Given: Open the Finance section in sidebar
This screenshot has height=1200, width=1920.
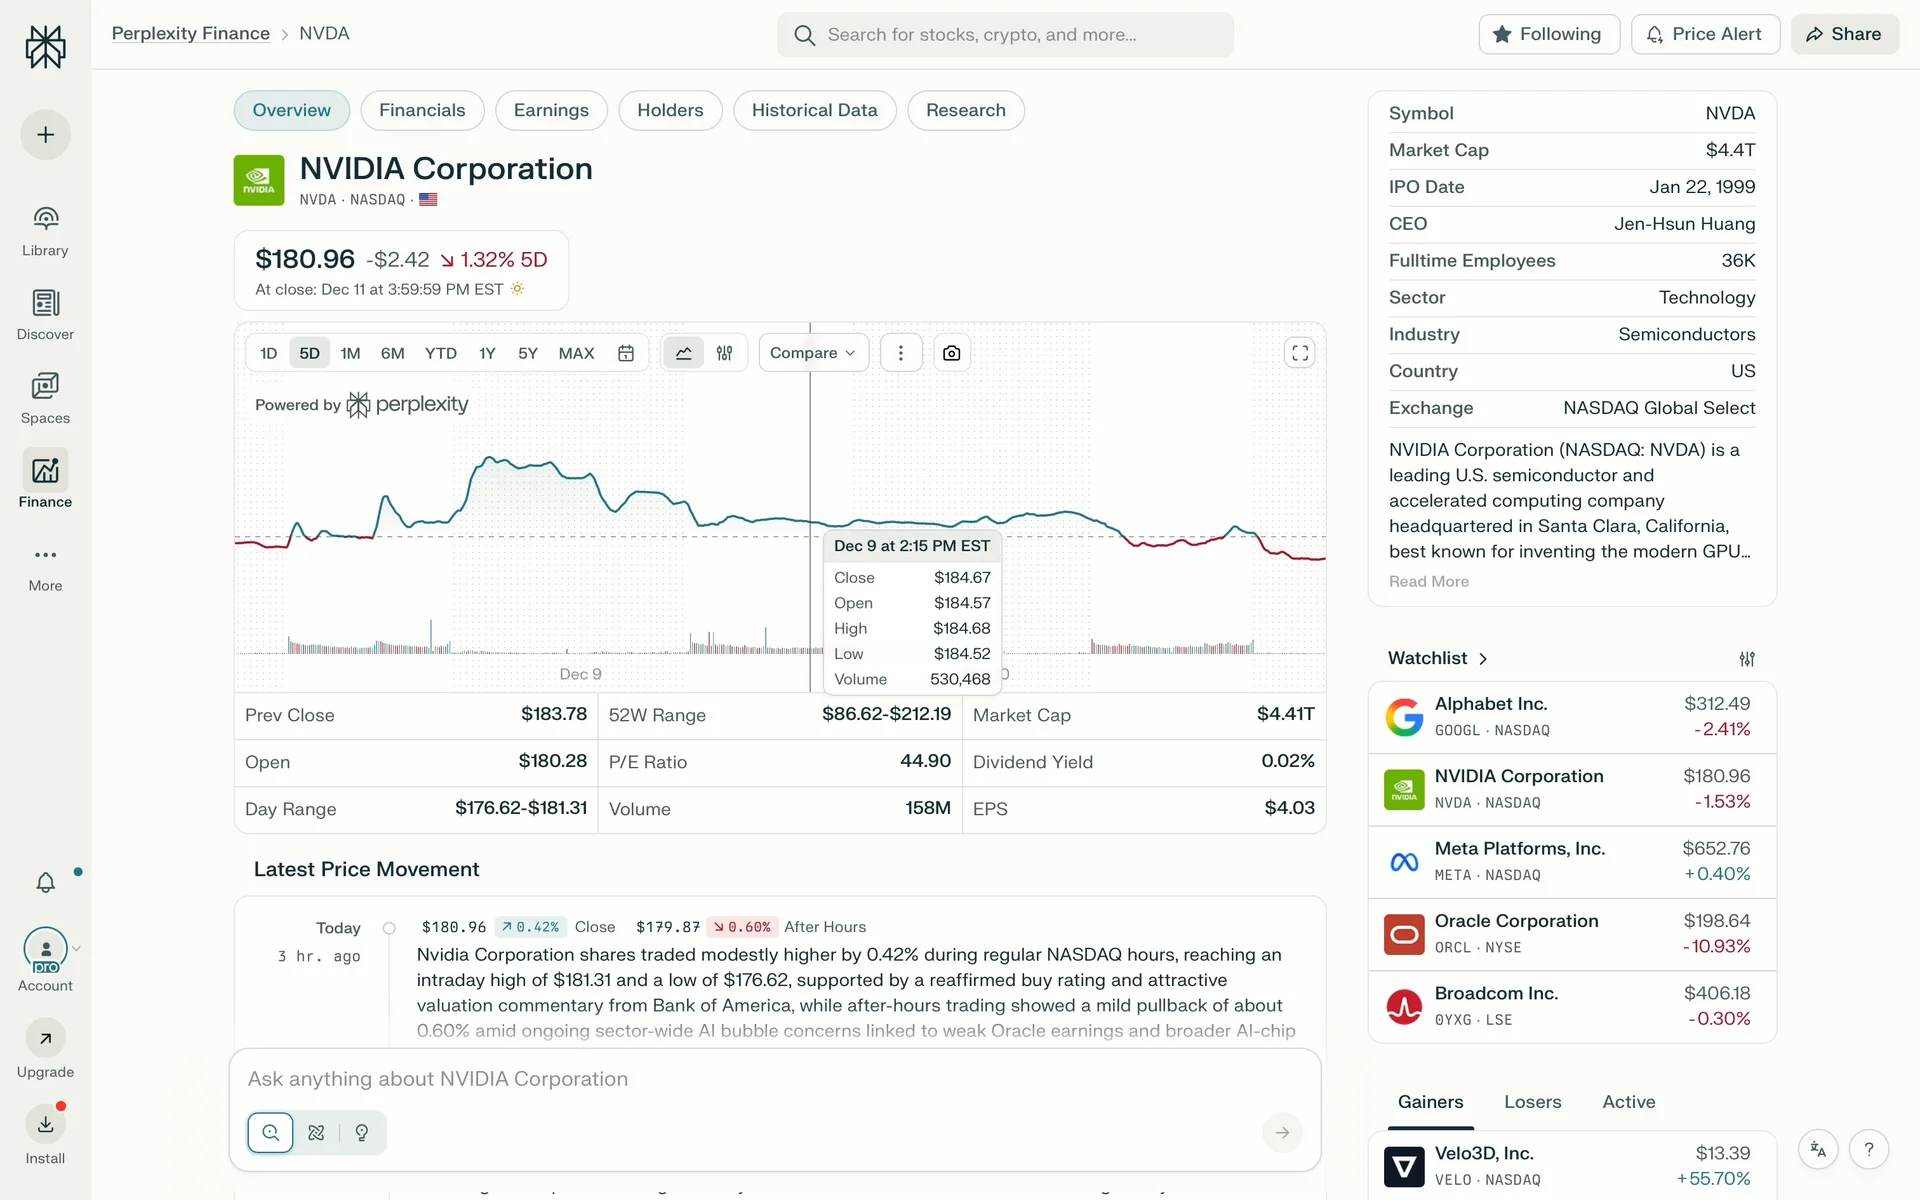Looking at the screenshot, I should click(x=45, y=479).
